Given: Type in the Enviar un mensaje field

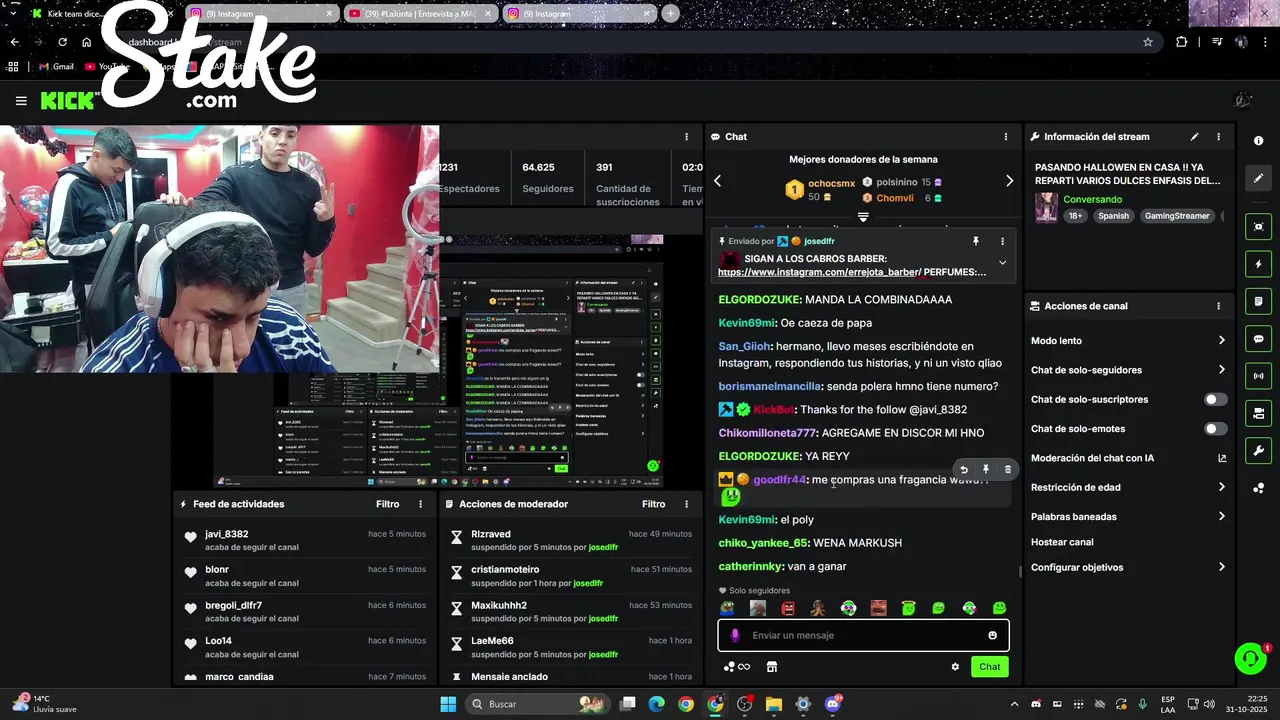Looking at the screenshot, I should pyautogui.click(x=864, y=635).
